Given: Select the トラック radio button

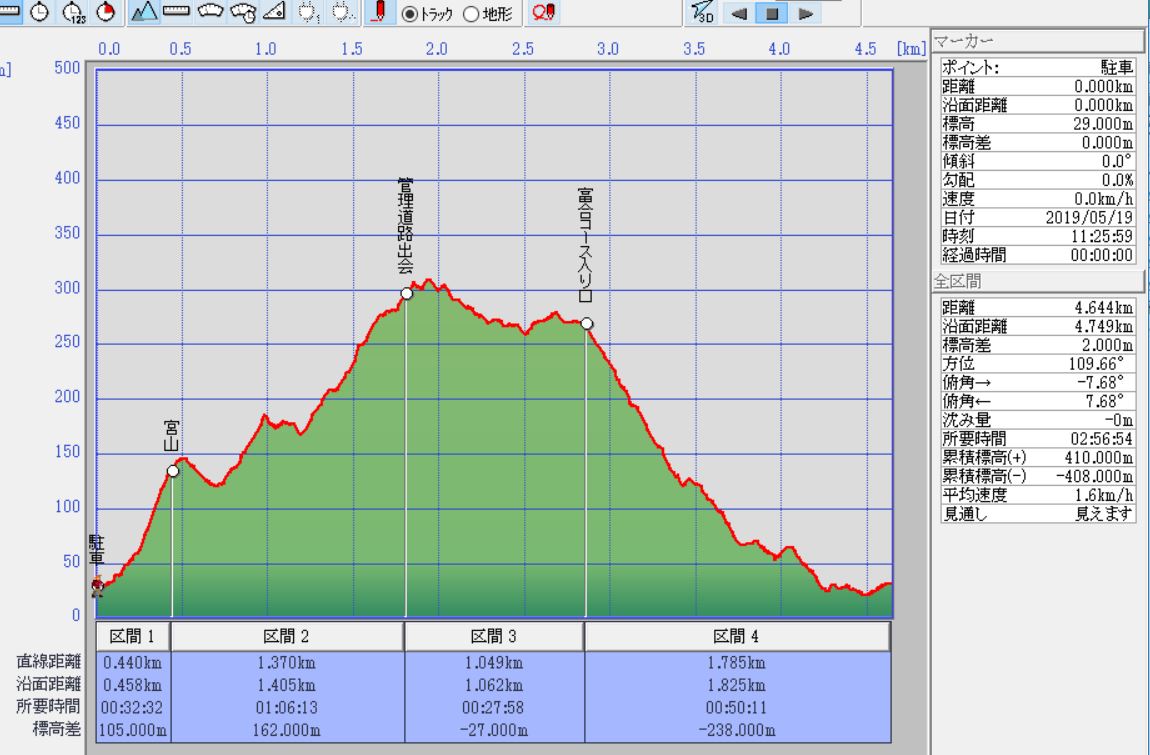Looking at the screenshot, I should pos(410,14).
